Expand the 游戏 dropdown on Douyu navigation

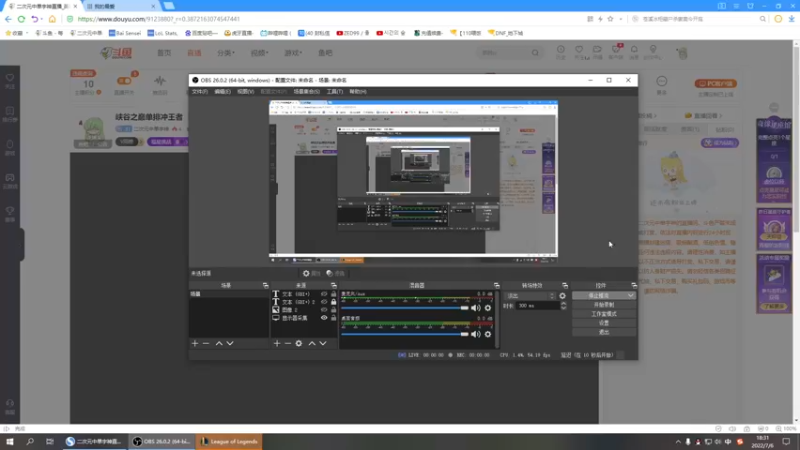click(293, 53)
